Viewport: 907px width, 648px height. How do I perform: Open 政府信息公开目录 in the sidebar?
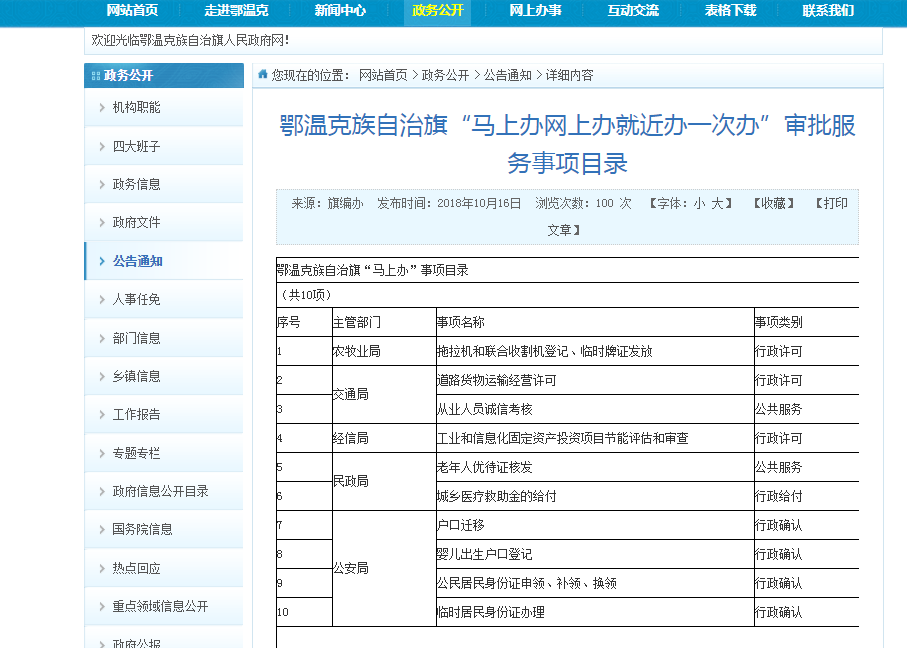160,492
